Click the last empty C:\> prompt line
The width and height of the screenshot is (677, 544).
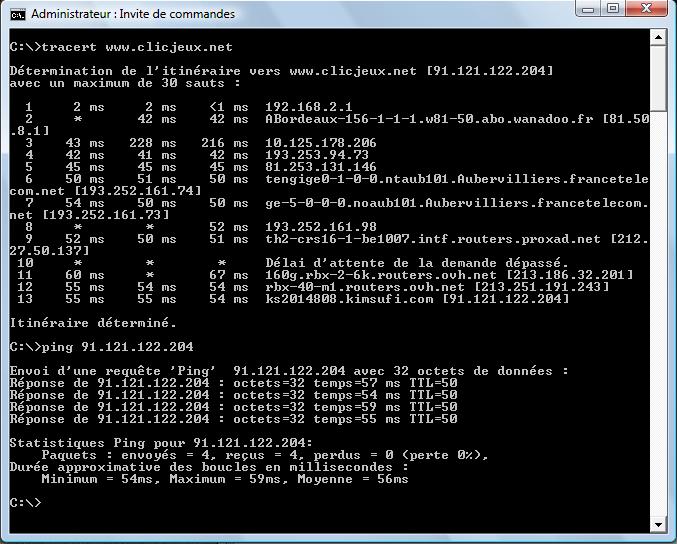(25, 502)
